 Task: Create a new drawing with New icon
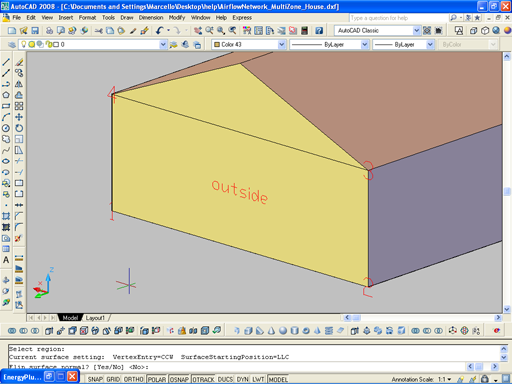tap(12, 31)
